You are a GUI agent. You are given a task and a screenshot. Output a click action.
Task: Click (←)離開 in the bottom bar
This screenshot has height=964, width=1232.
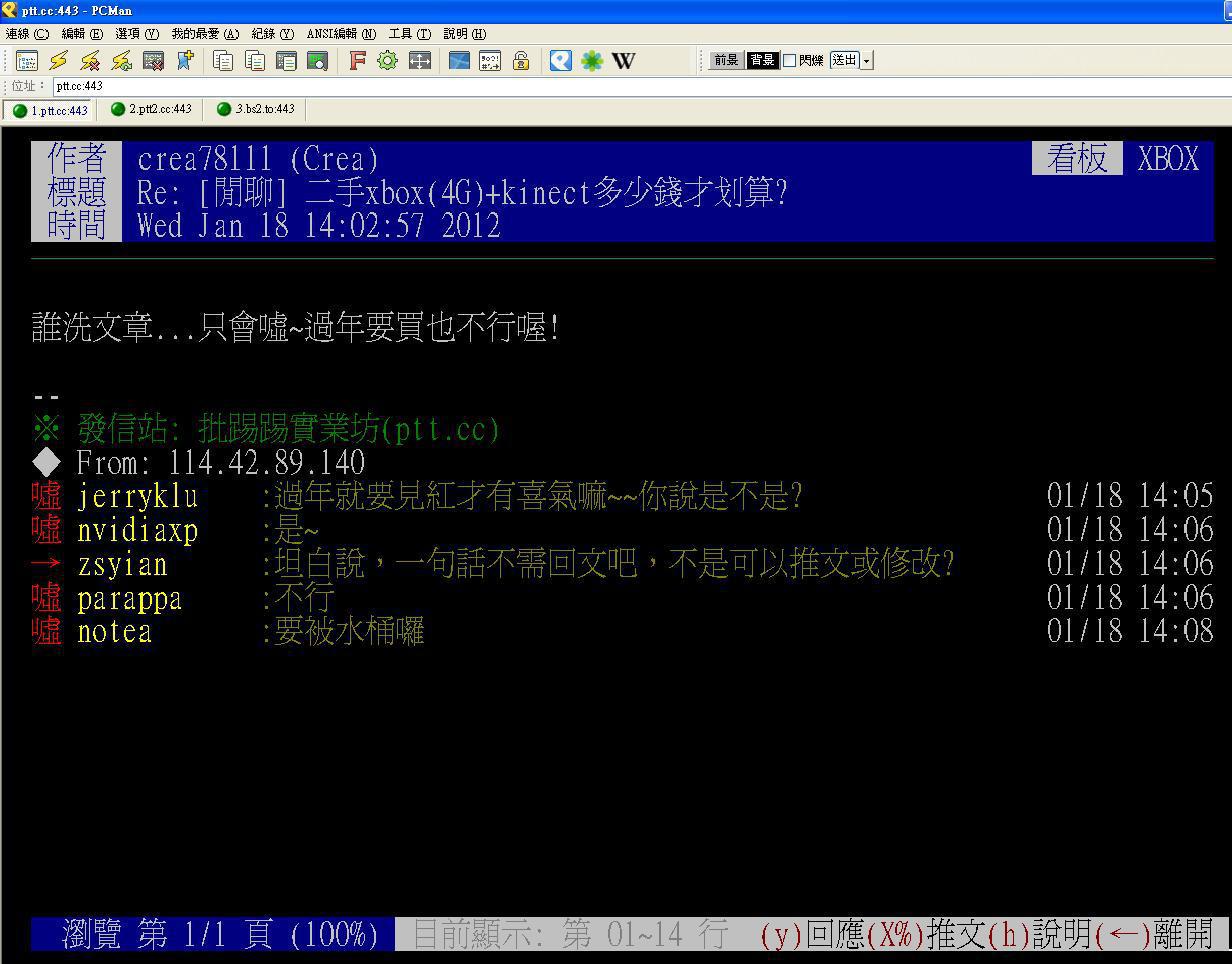click(1153, 934)
